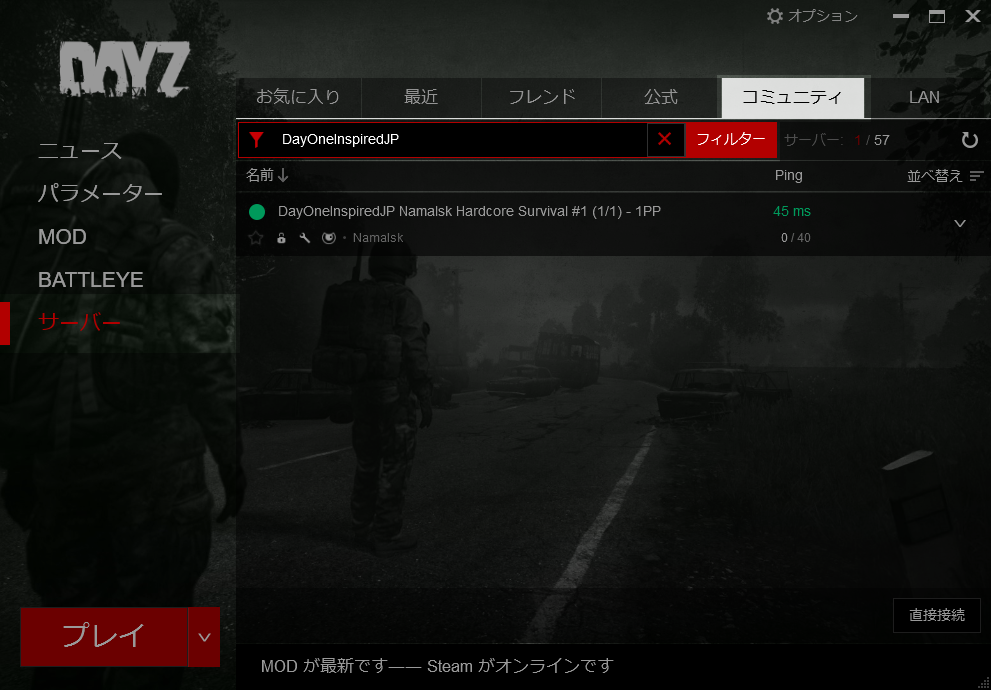Open the 並べ替え sort menu
This screenshot has width=991, height=690.
[x=945, y=176]
